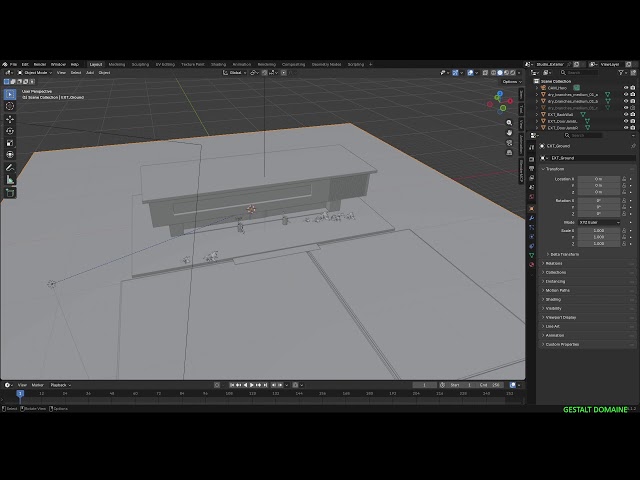Open the Particles properties tab
This screenshot has height=480, width=640.
tap(531, 227)
